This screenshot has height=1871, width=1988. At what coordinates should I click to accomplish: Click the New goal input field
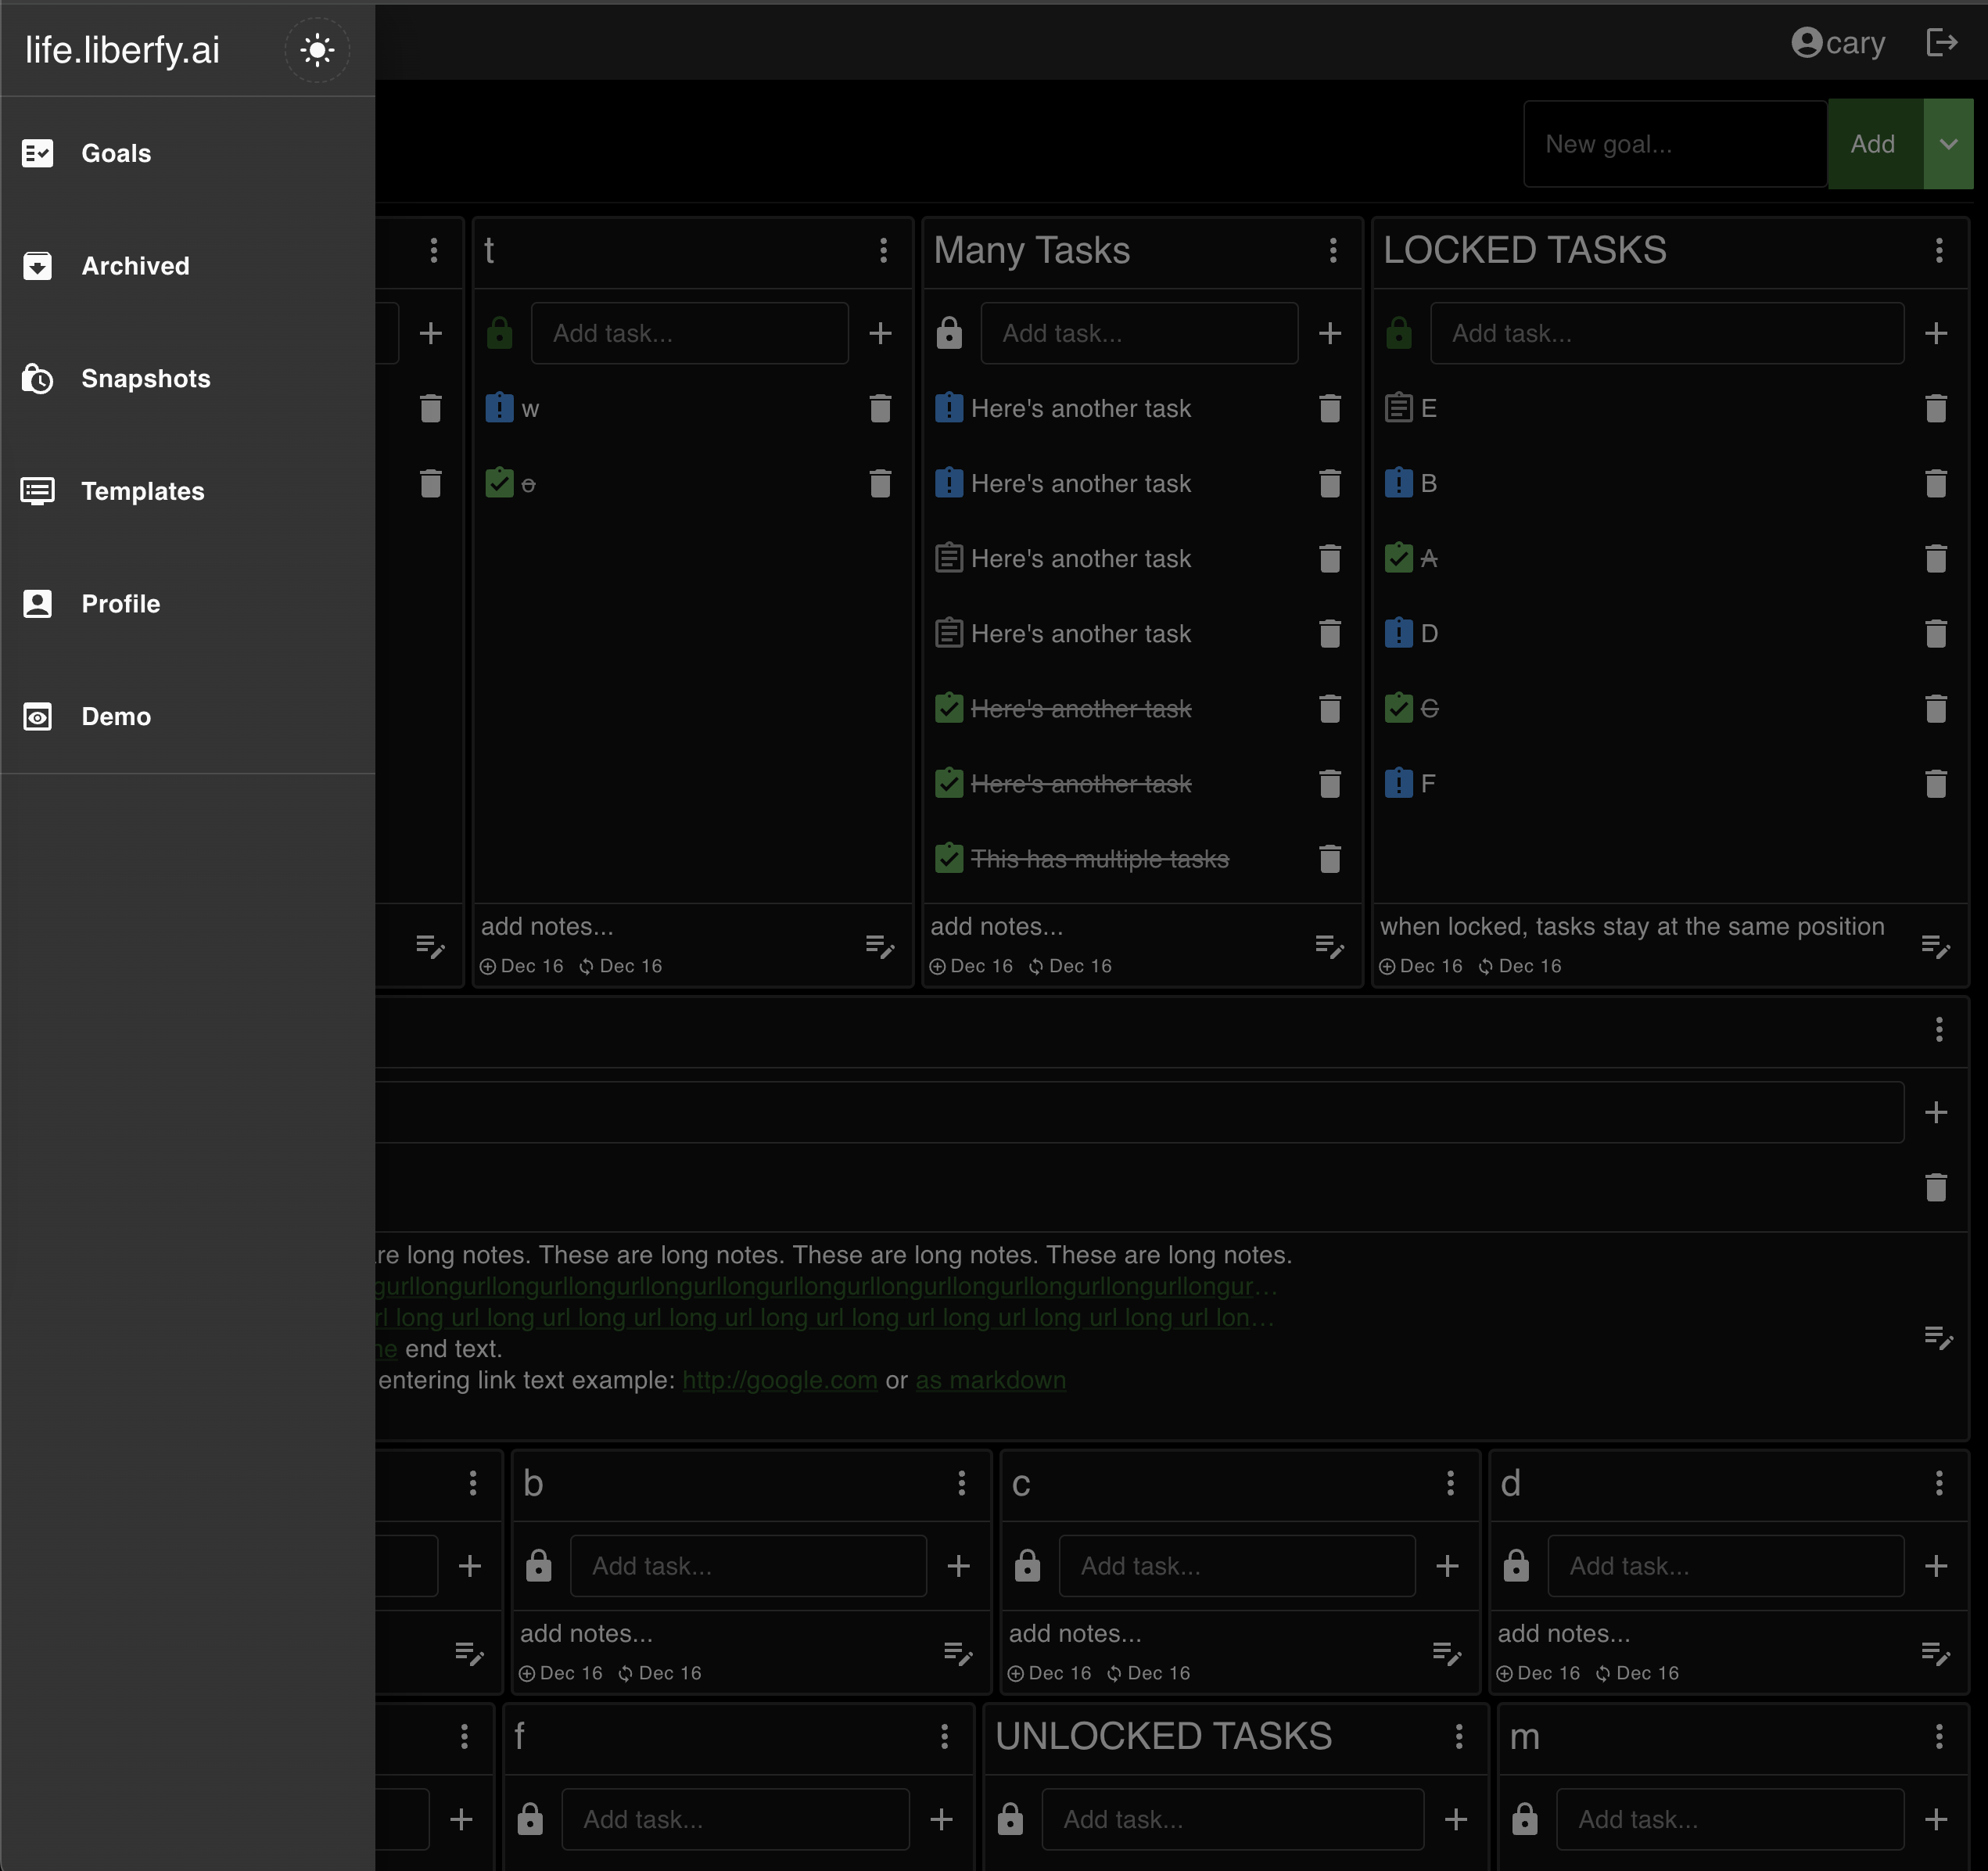pyautogui.click(x=1674, y=144)
